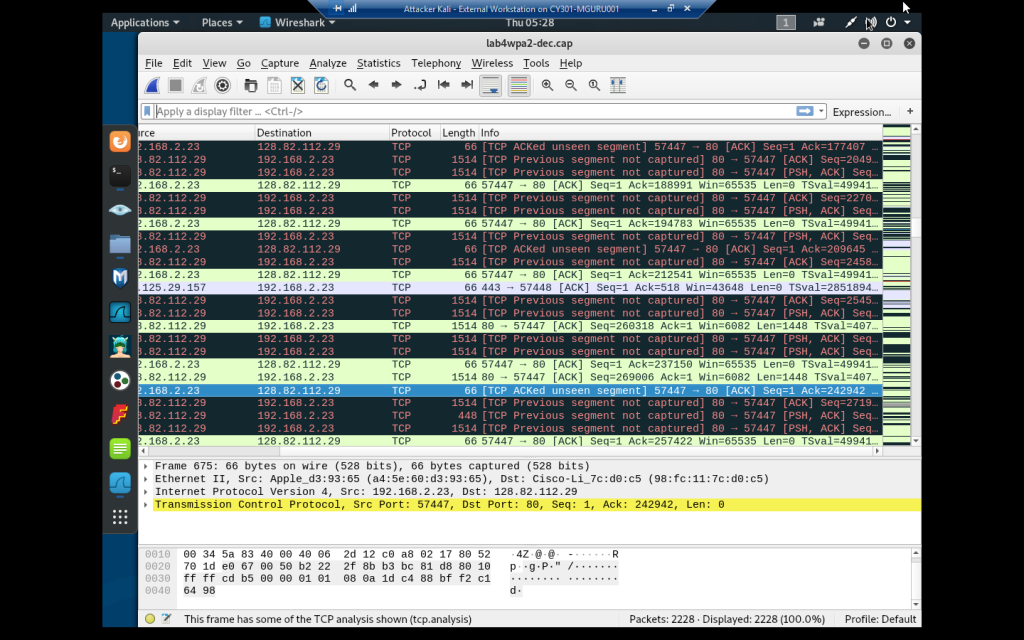Toggle packet list colorization
This screenshot has width=1024, height=640.
519,86
